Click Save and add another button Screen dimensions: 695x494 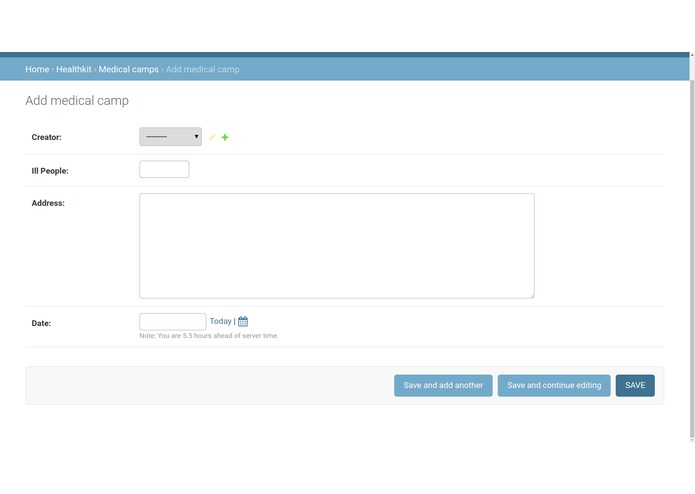click(443, 385)
